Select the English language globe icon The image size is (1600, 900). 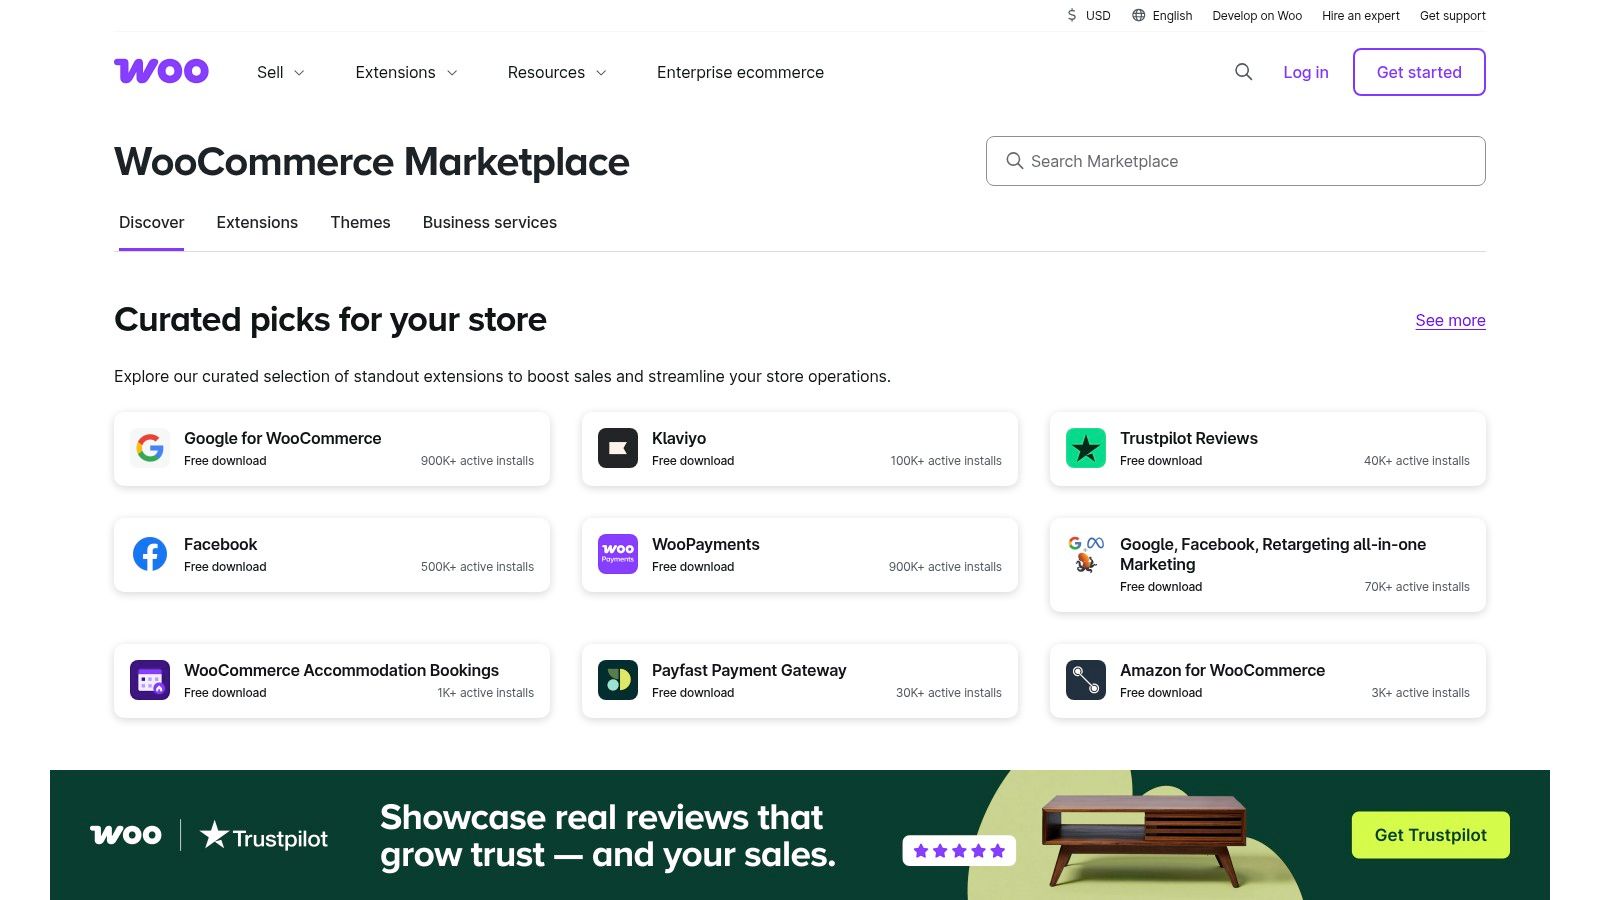(x=1137, y=15)
